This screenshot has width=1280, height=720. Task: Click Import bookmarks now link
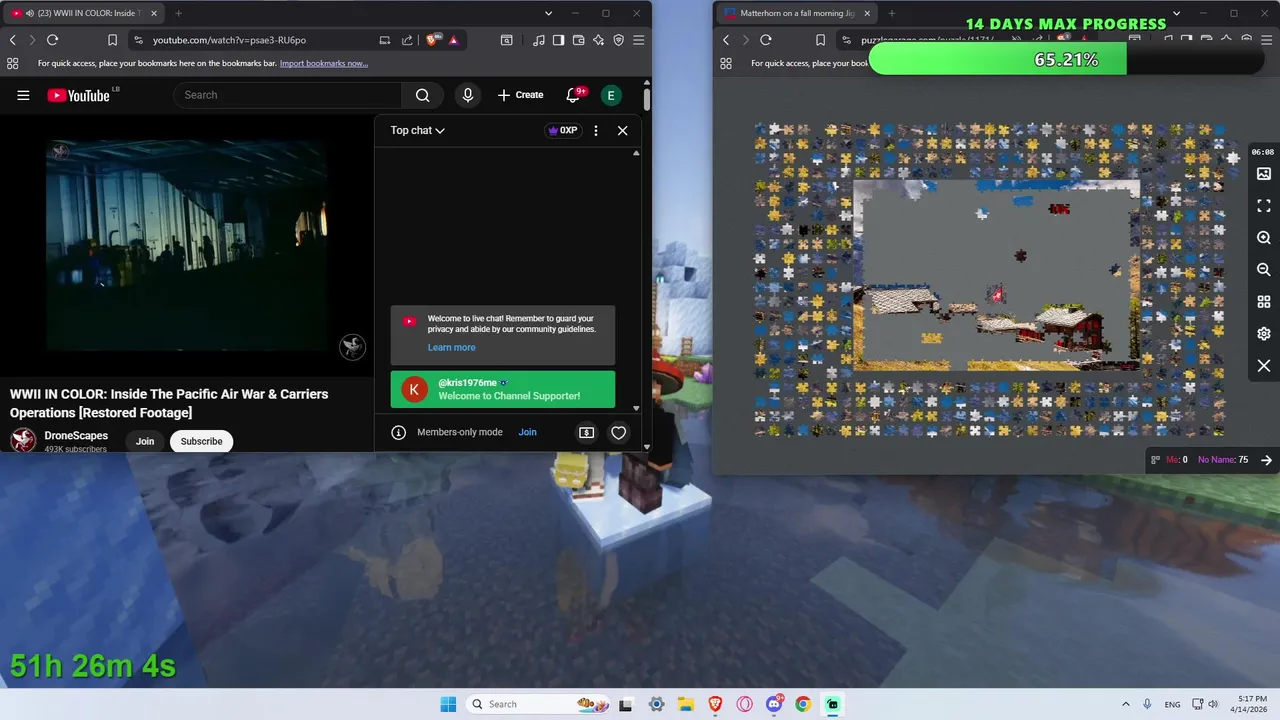coord(324,63)
